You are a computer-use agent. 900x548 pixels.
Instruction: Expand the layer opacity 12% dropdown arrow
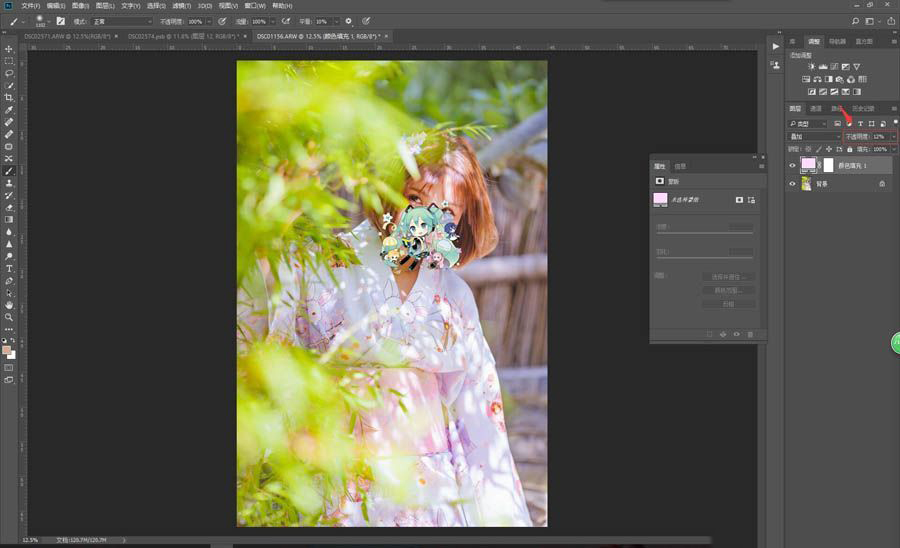pos(893,137)
